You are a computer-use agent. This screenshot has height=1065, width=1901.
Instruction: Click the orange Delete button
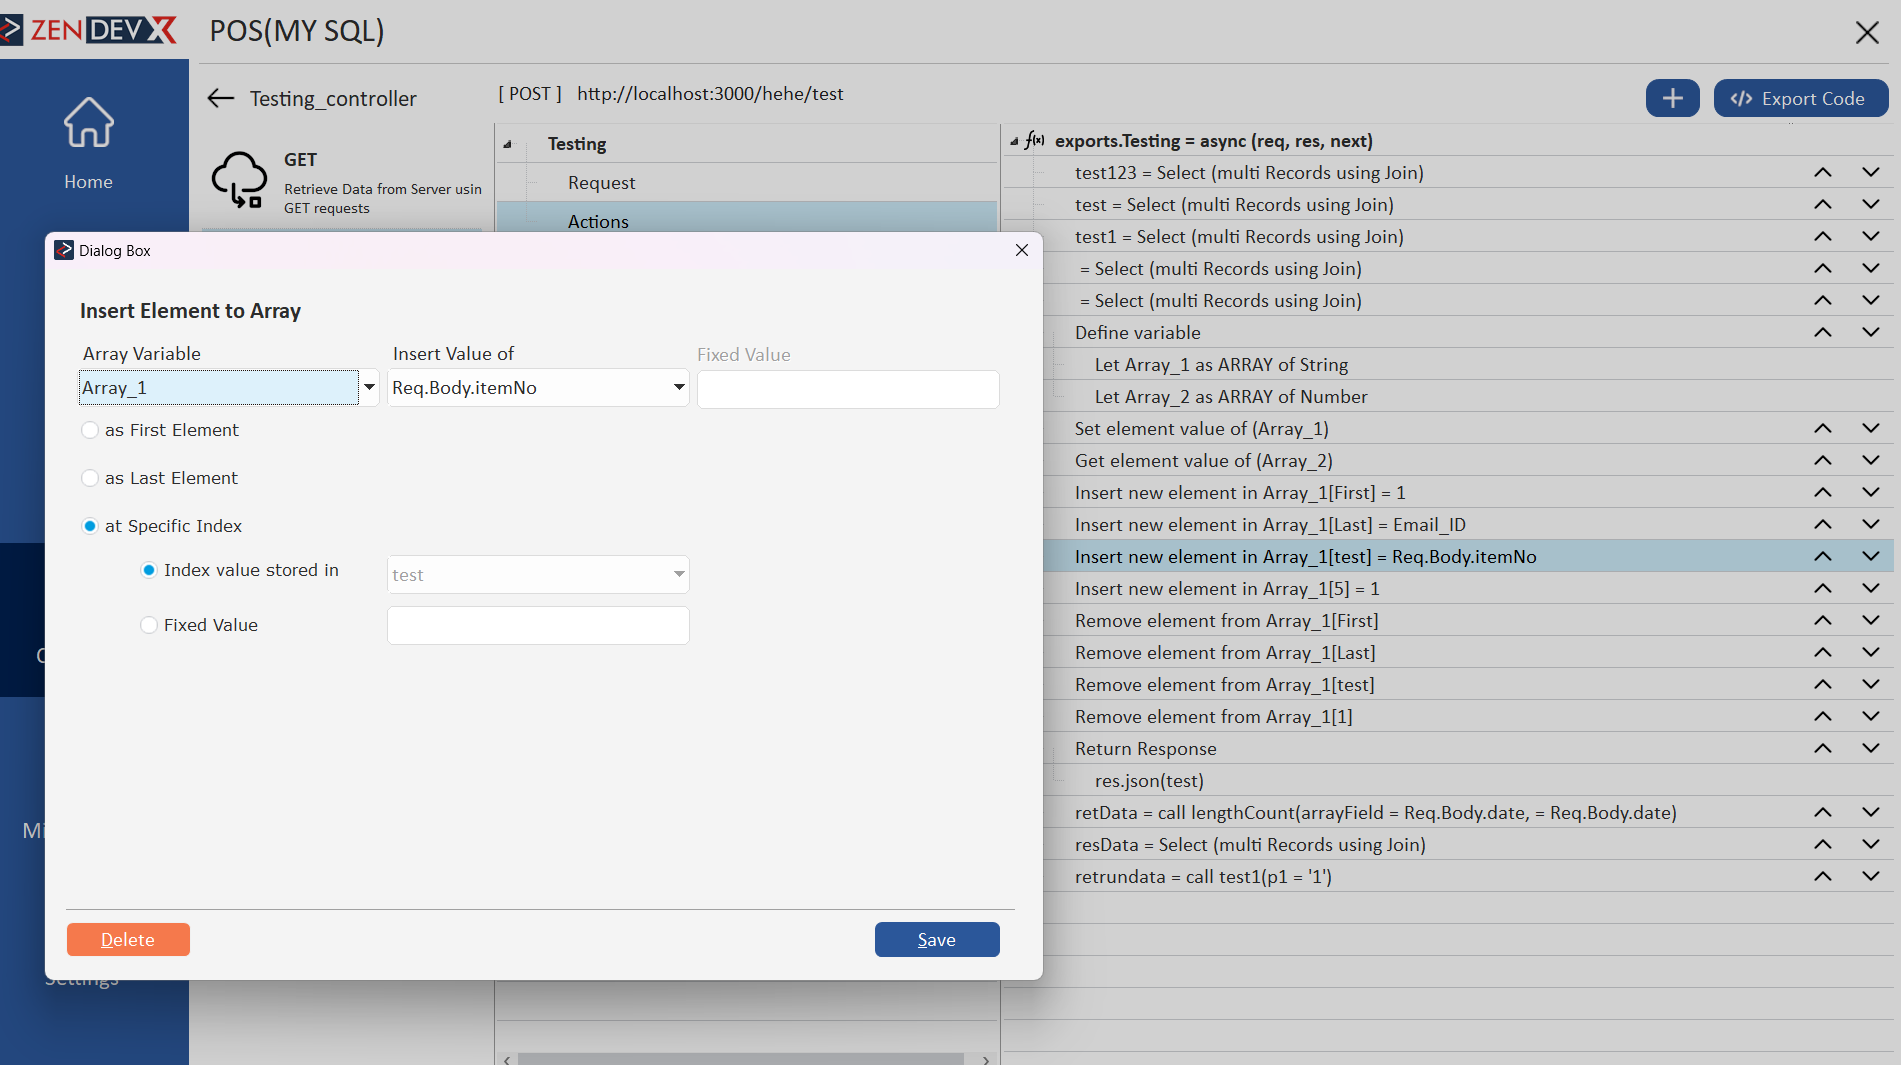coord(128,939)
